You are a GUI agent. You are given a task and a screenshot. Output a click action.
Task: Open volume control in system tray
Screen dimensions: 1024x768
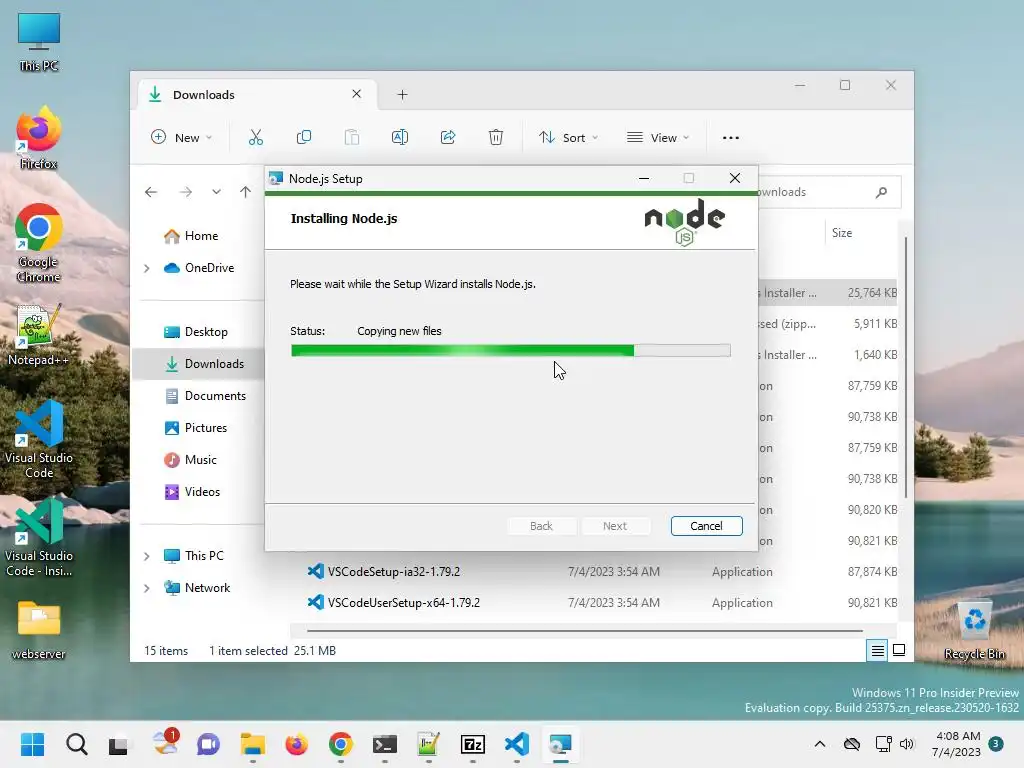pos(906,744)
